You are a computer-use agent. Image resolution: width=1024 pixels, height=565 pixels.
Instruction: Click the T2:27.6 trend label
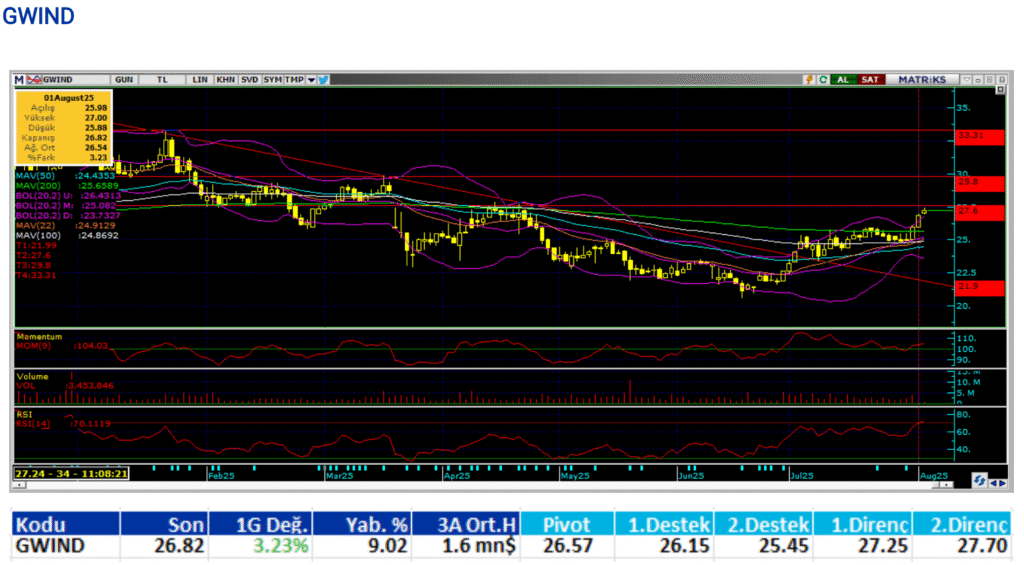coord(33,255)
